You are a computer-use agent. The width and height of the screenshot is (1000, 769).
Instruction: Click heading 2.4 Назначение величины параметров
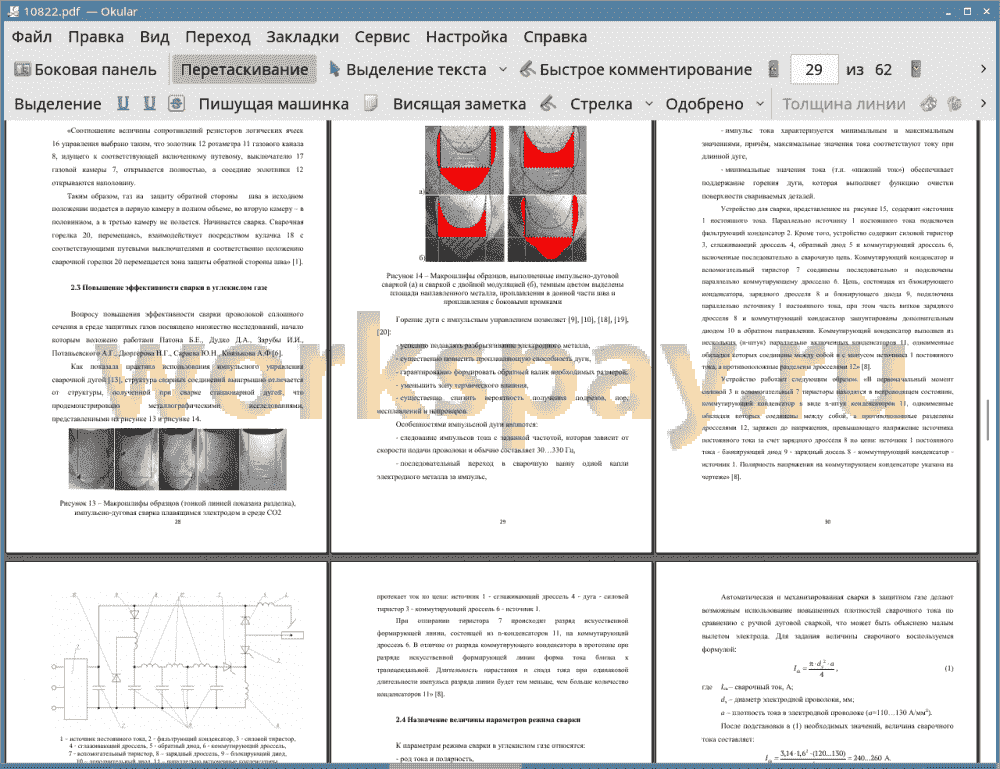pos(488,719)
